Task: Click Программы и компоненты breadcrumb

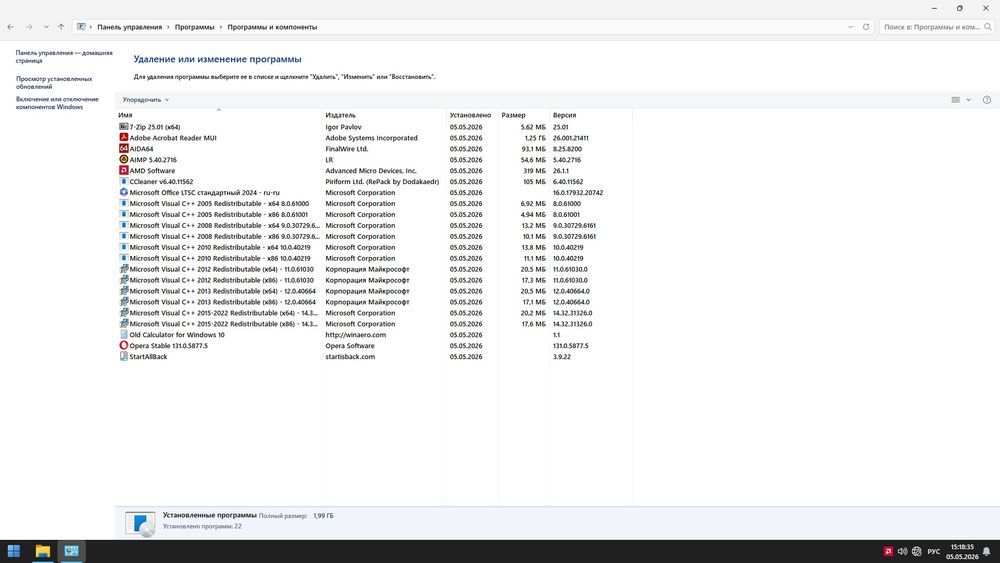Action: [272, 27]
